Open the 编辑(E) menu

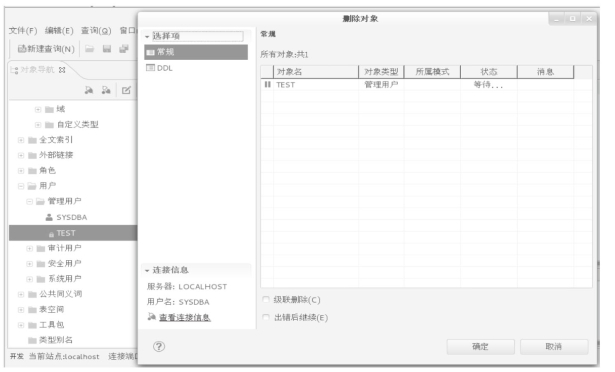(59, 31)
